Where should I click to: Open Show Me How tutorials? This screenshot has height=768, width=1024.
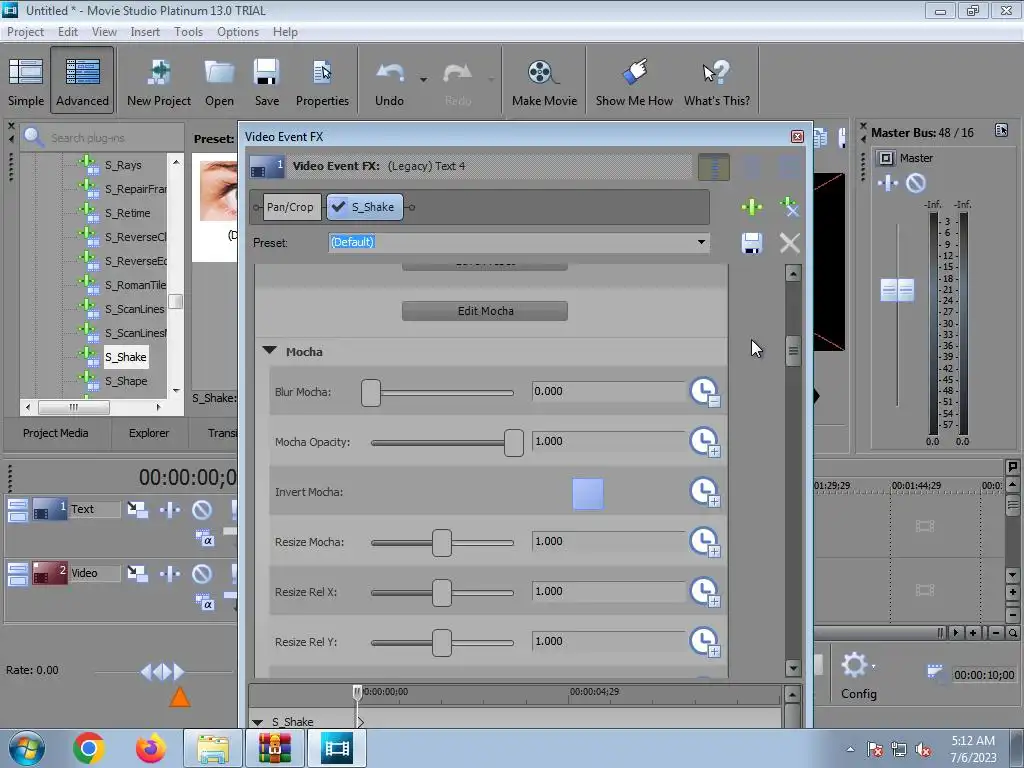point(634,82)
